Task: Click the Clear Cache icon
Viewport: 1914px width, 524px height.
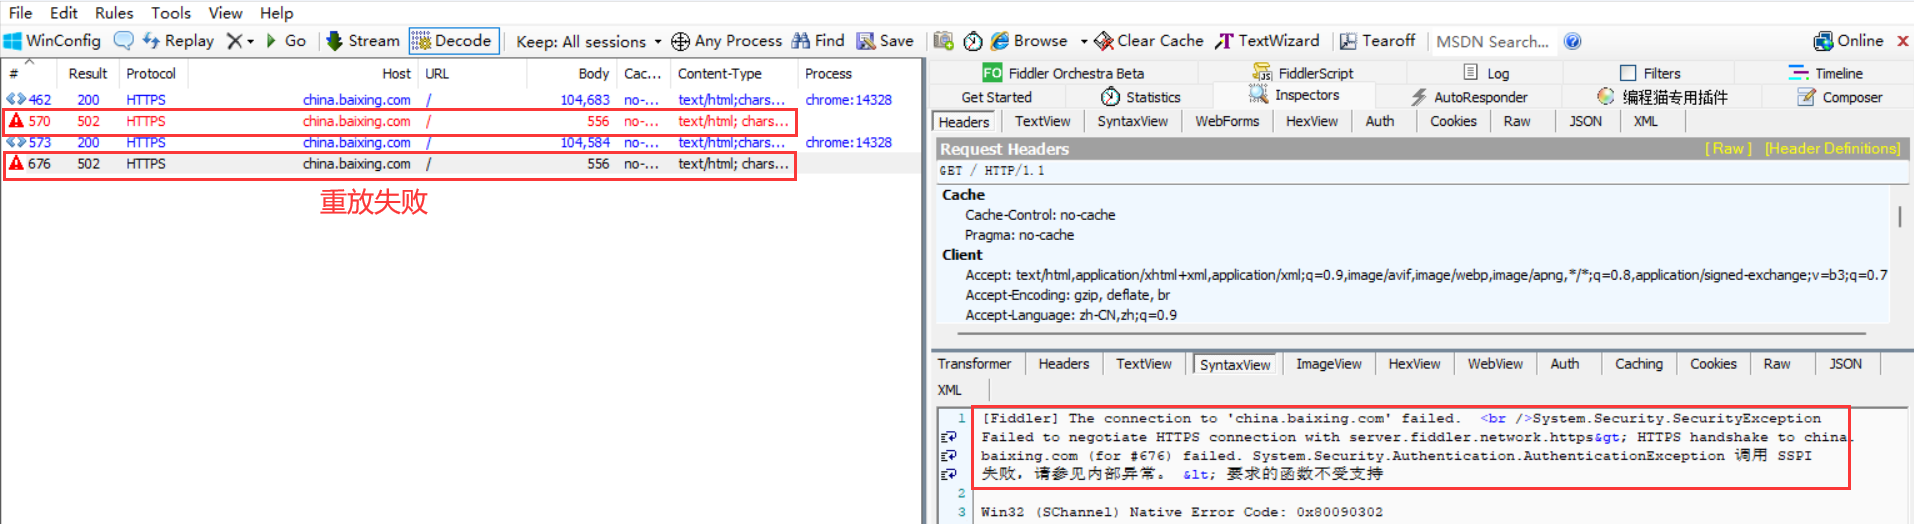Action: pyautogui.click(x=1104, y=41)
